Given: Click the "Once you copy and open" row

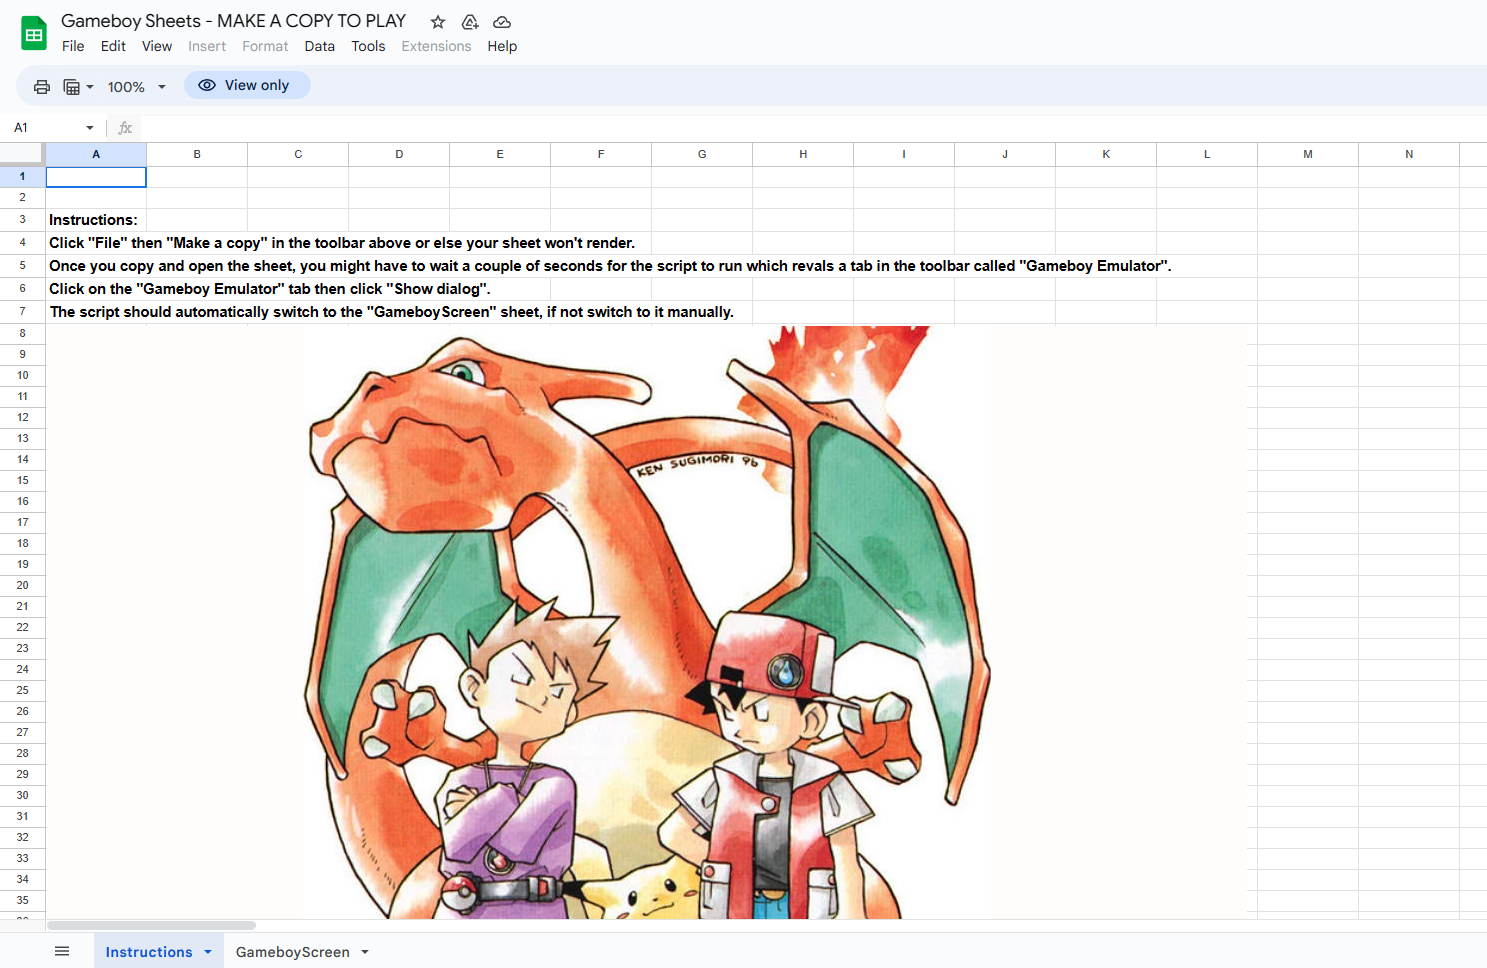Looking at the screenshot, I should pyautogui.click(x=610, y=266).
